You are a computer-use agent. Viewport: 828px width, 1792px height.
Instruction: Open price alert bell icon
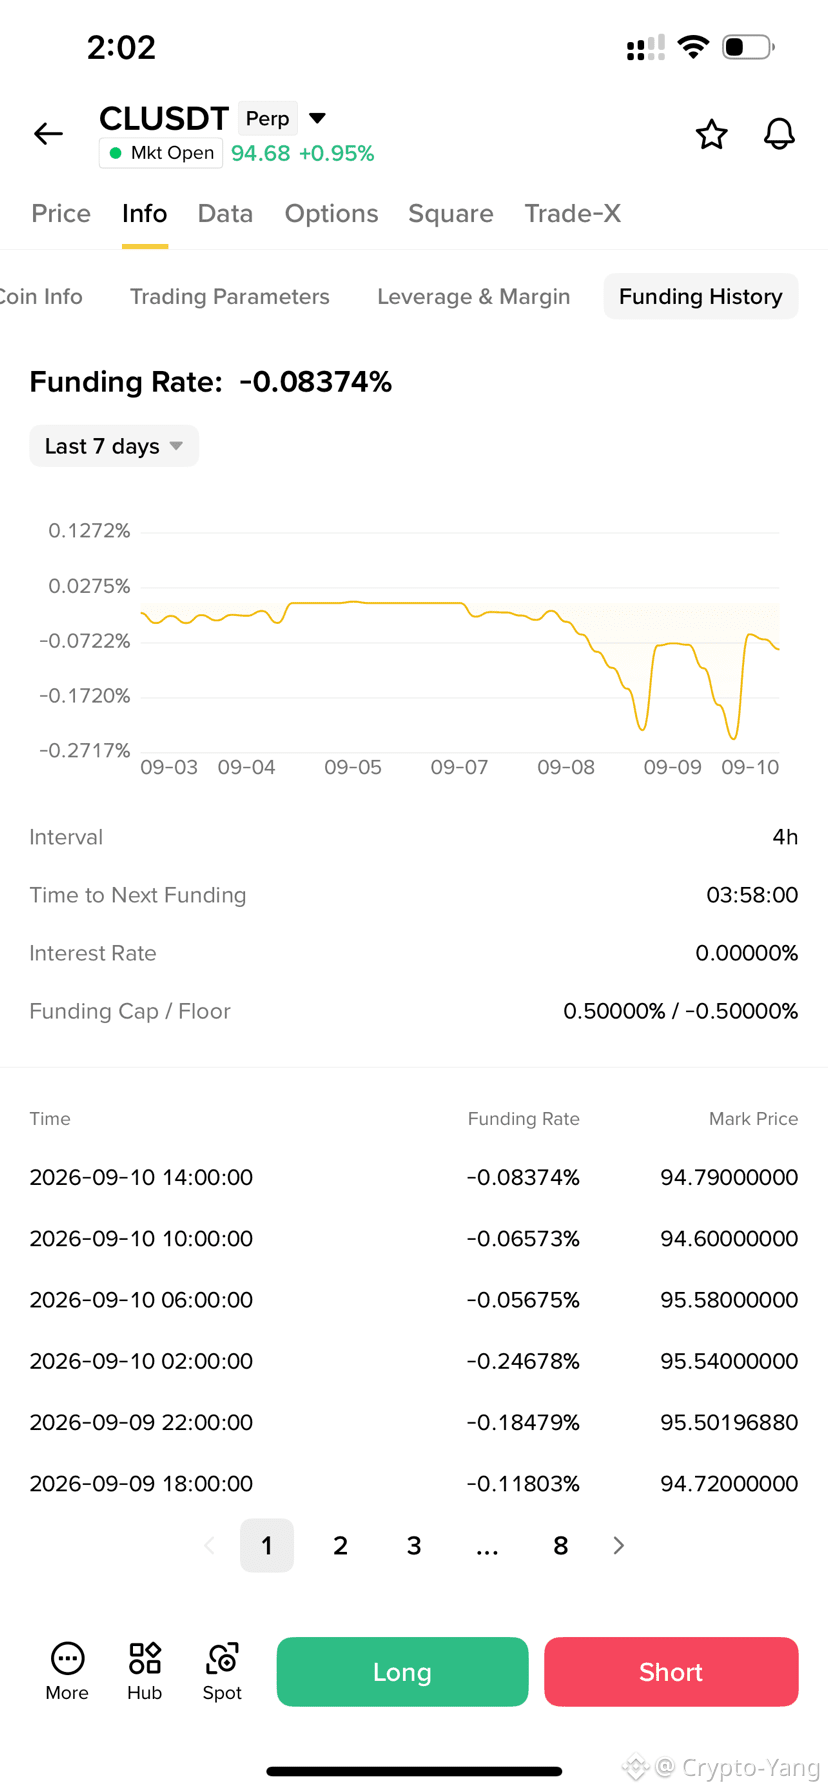(779, 134)
